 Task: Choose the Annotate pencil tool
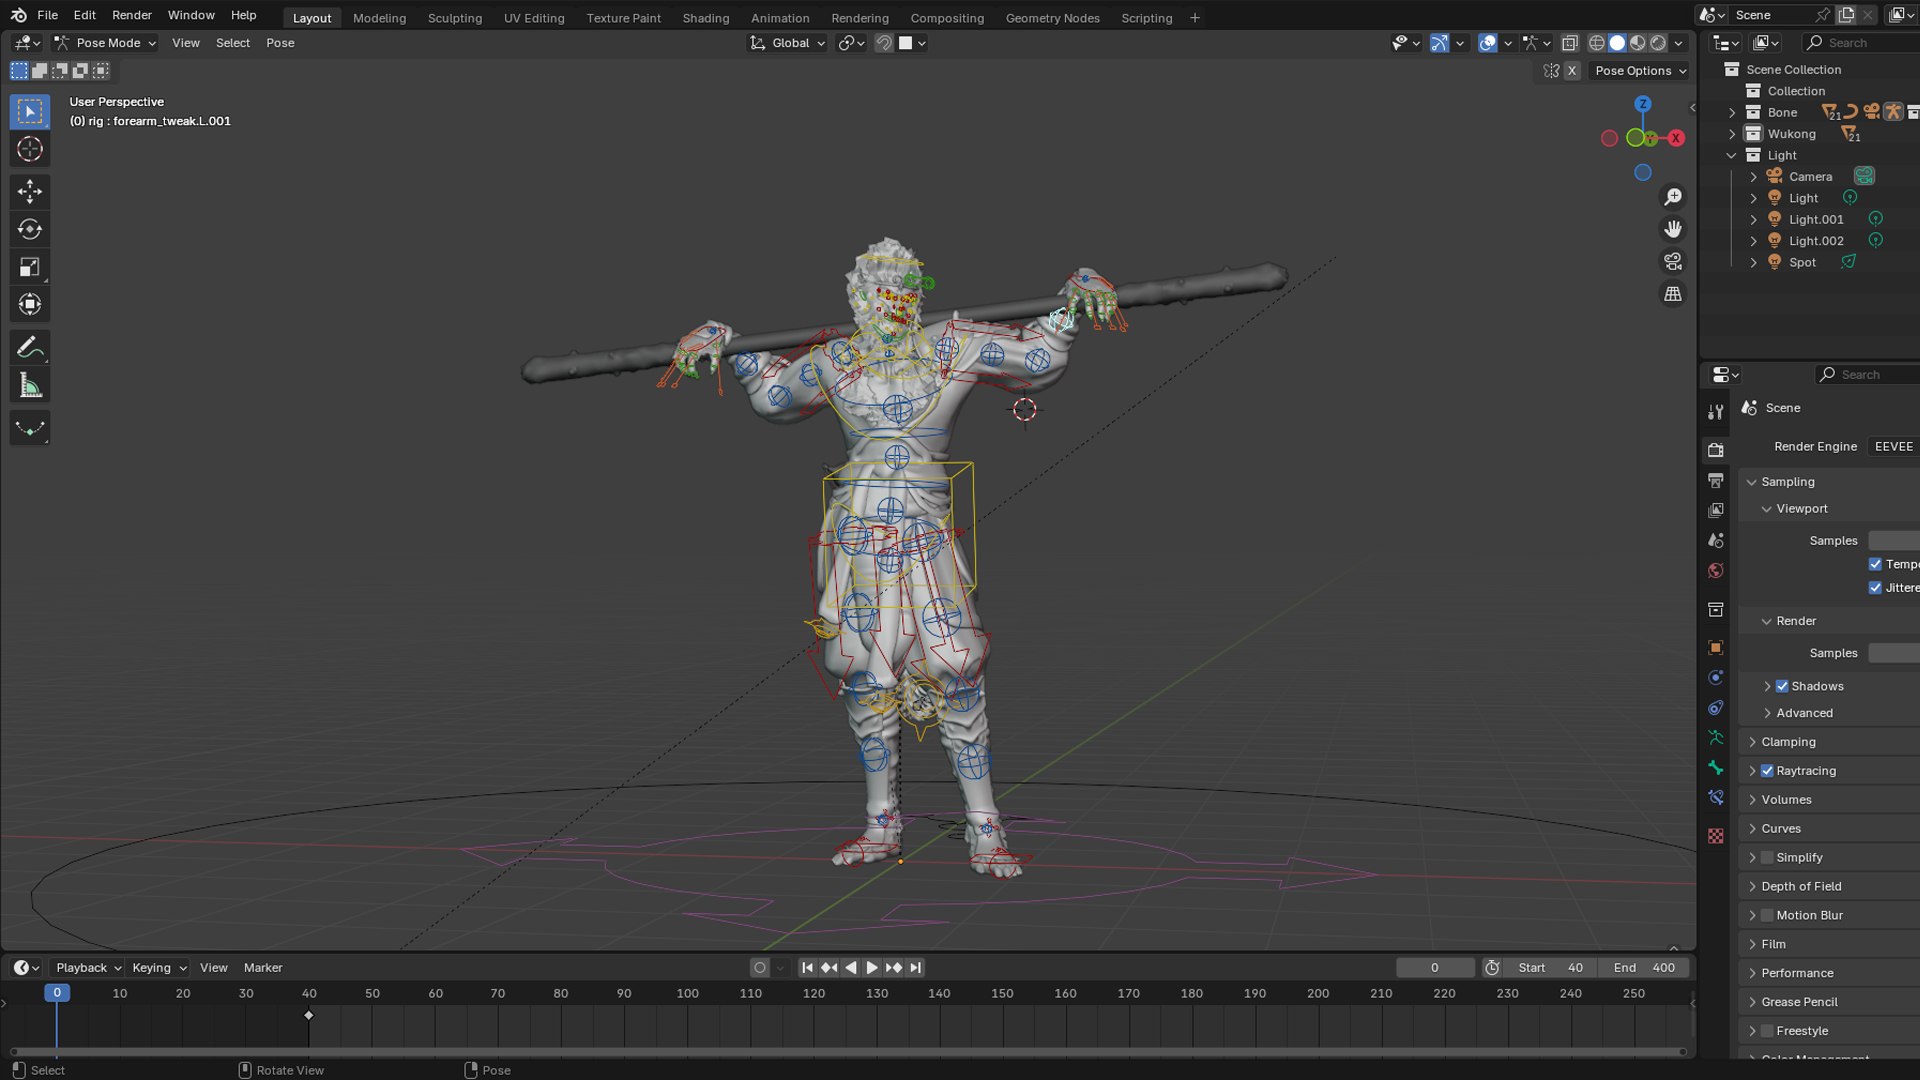(x=30, y=347)
